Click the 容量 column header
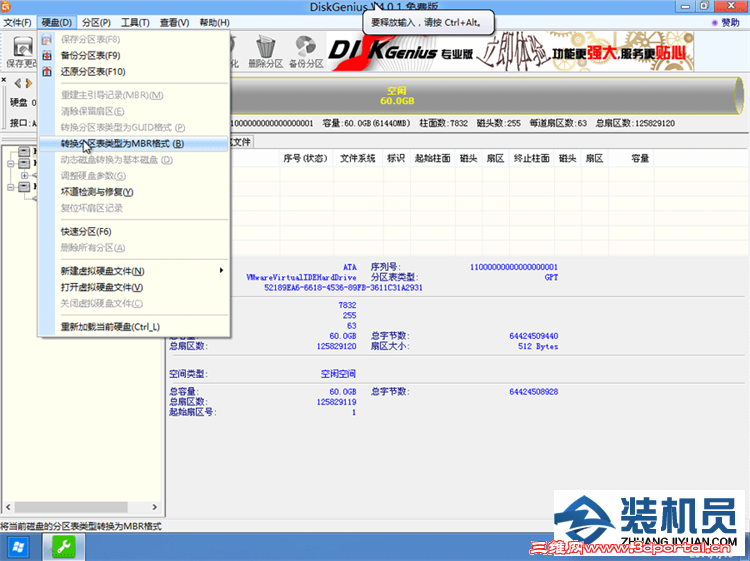Viewport: 750px width, 561px height. point(631,158)
